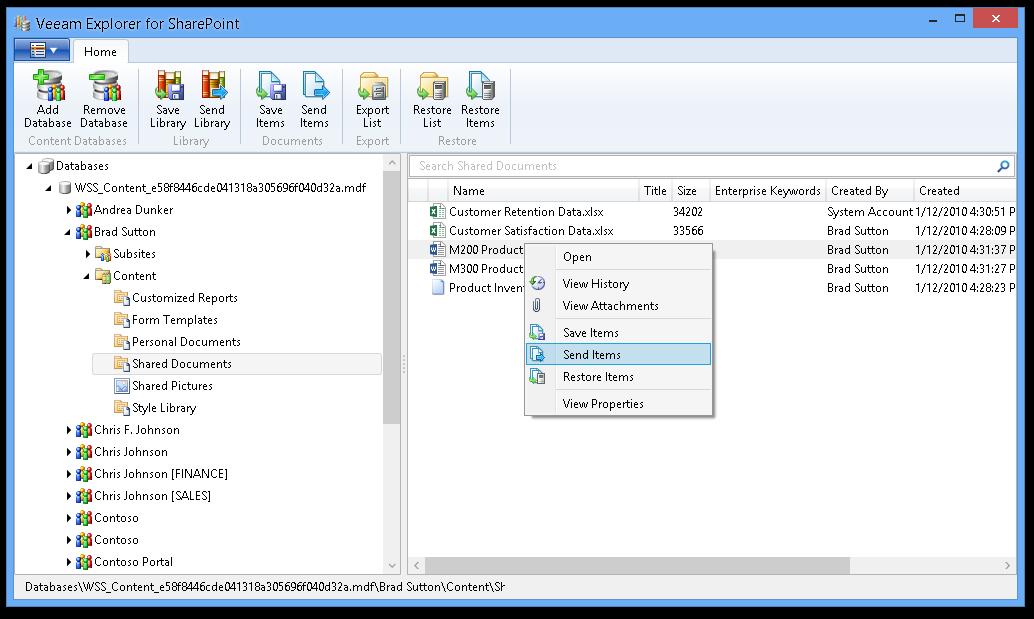Select the Style Library node
1034x619 pixels.
click(x=164, y=408)
